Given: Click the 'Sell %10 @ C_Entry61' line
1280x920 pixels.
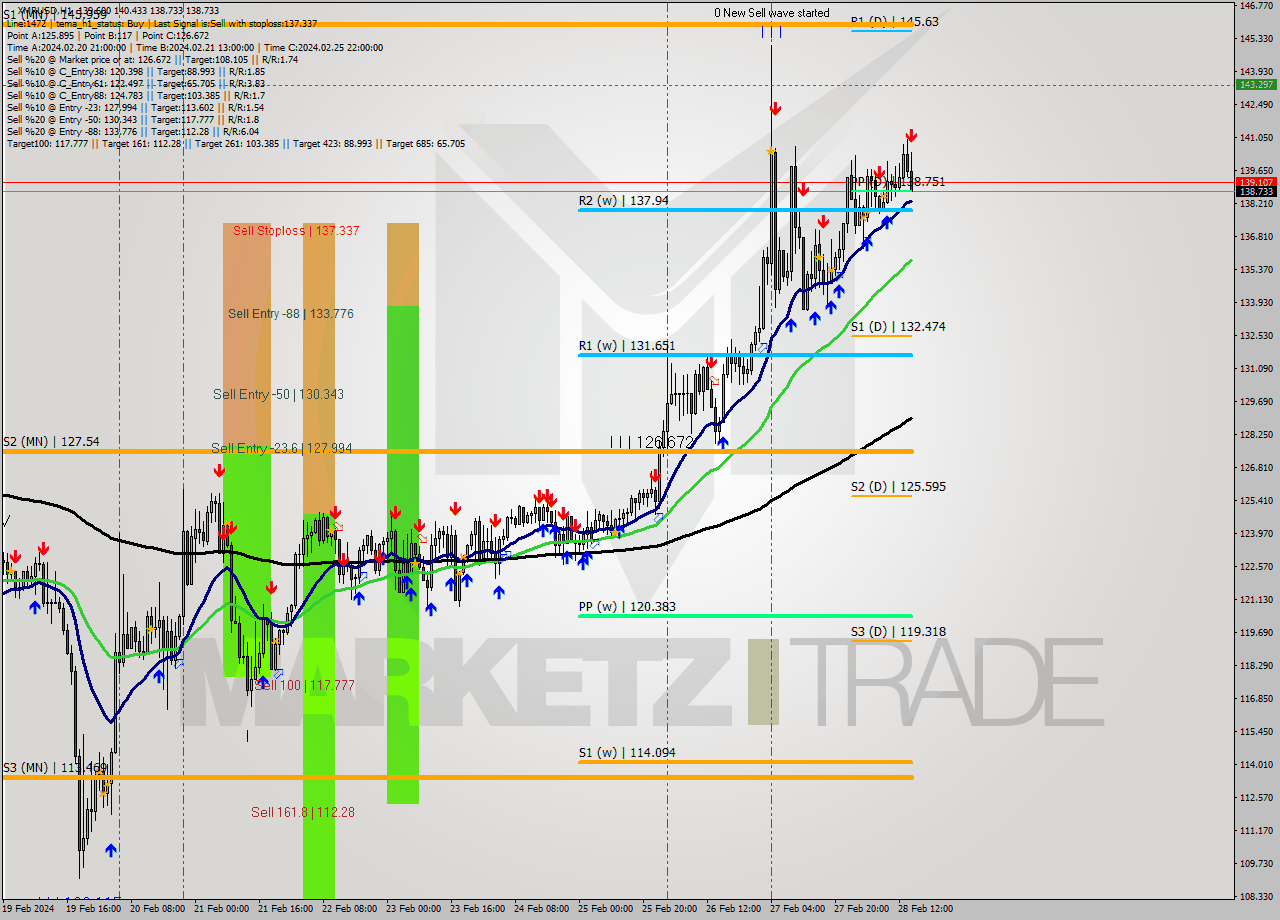Looking at the screenshot, I should point(136,83).
